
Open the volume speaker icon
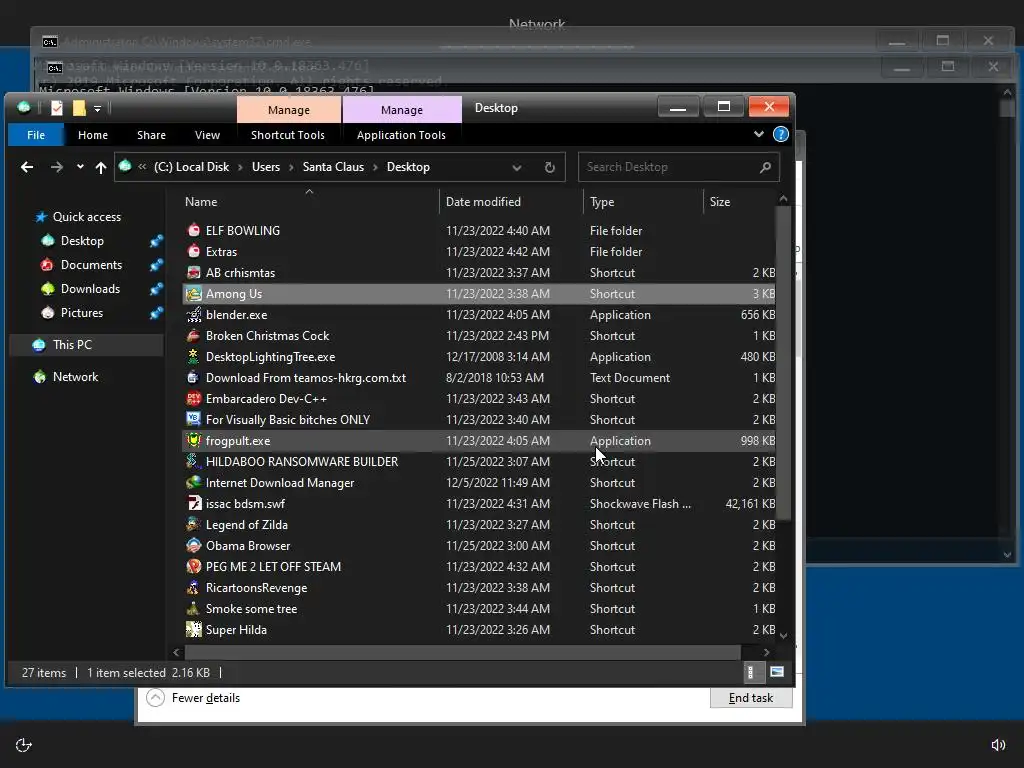[x=998, y=745]
